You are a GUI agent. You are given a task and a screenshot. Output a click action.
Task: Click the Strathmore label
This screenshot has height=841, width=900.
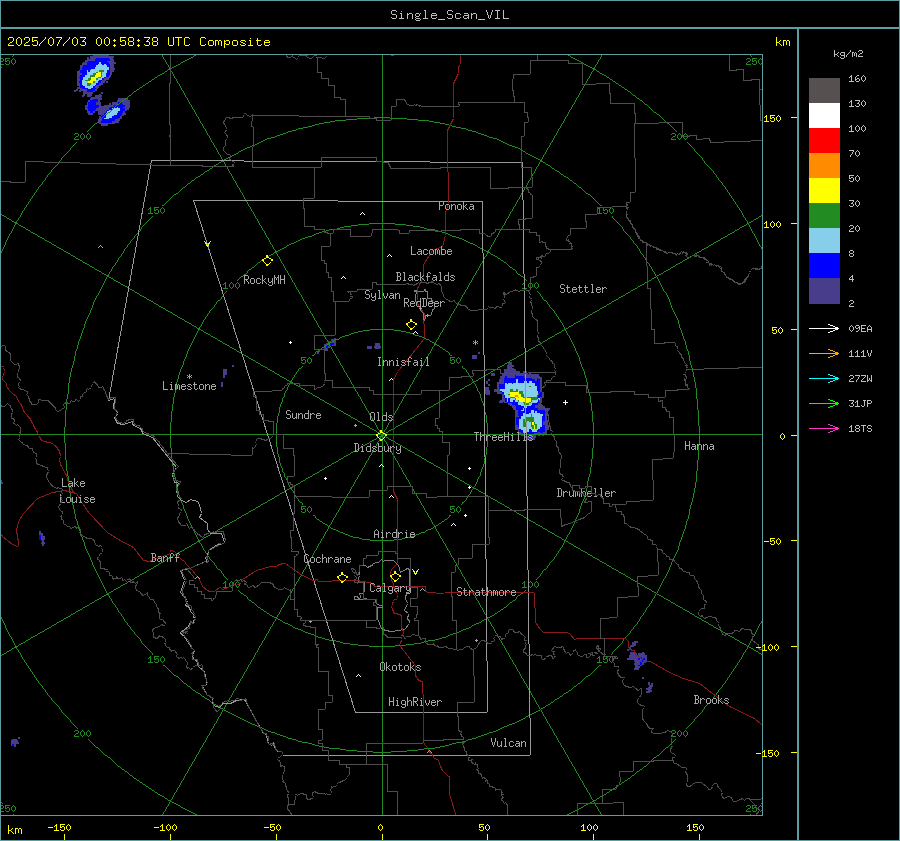pyautogui.click(x=486, y=592)
